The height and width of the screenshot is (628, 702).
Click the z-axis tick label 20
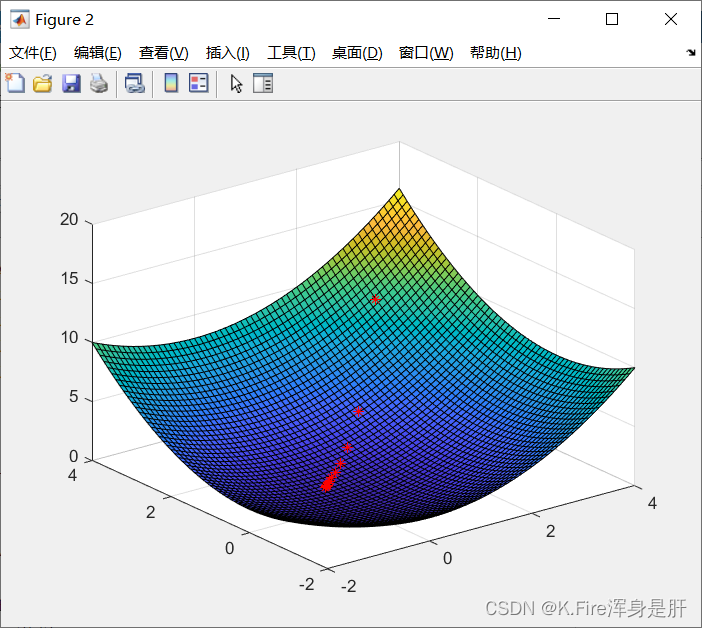pyautogui.click(x=69, y=219)
